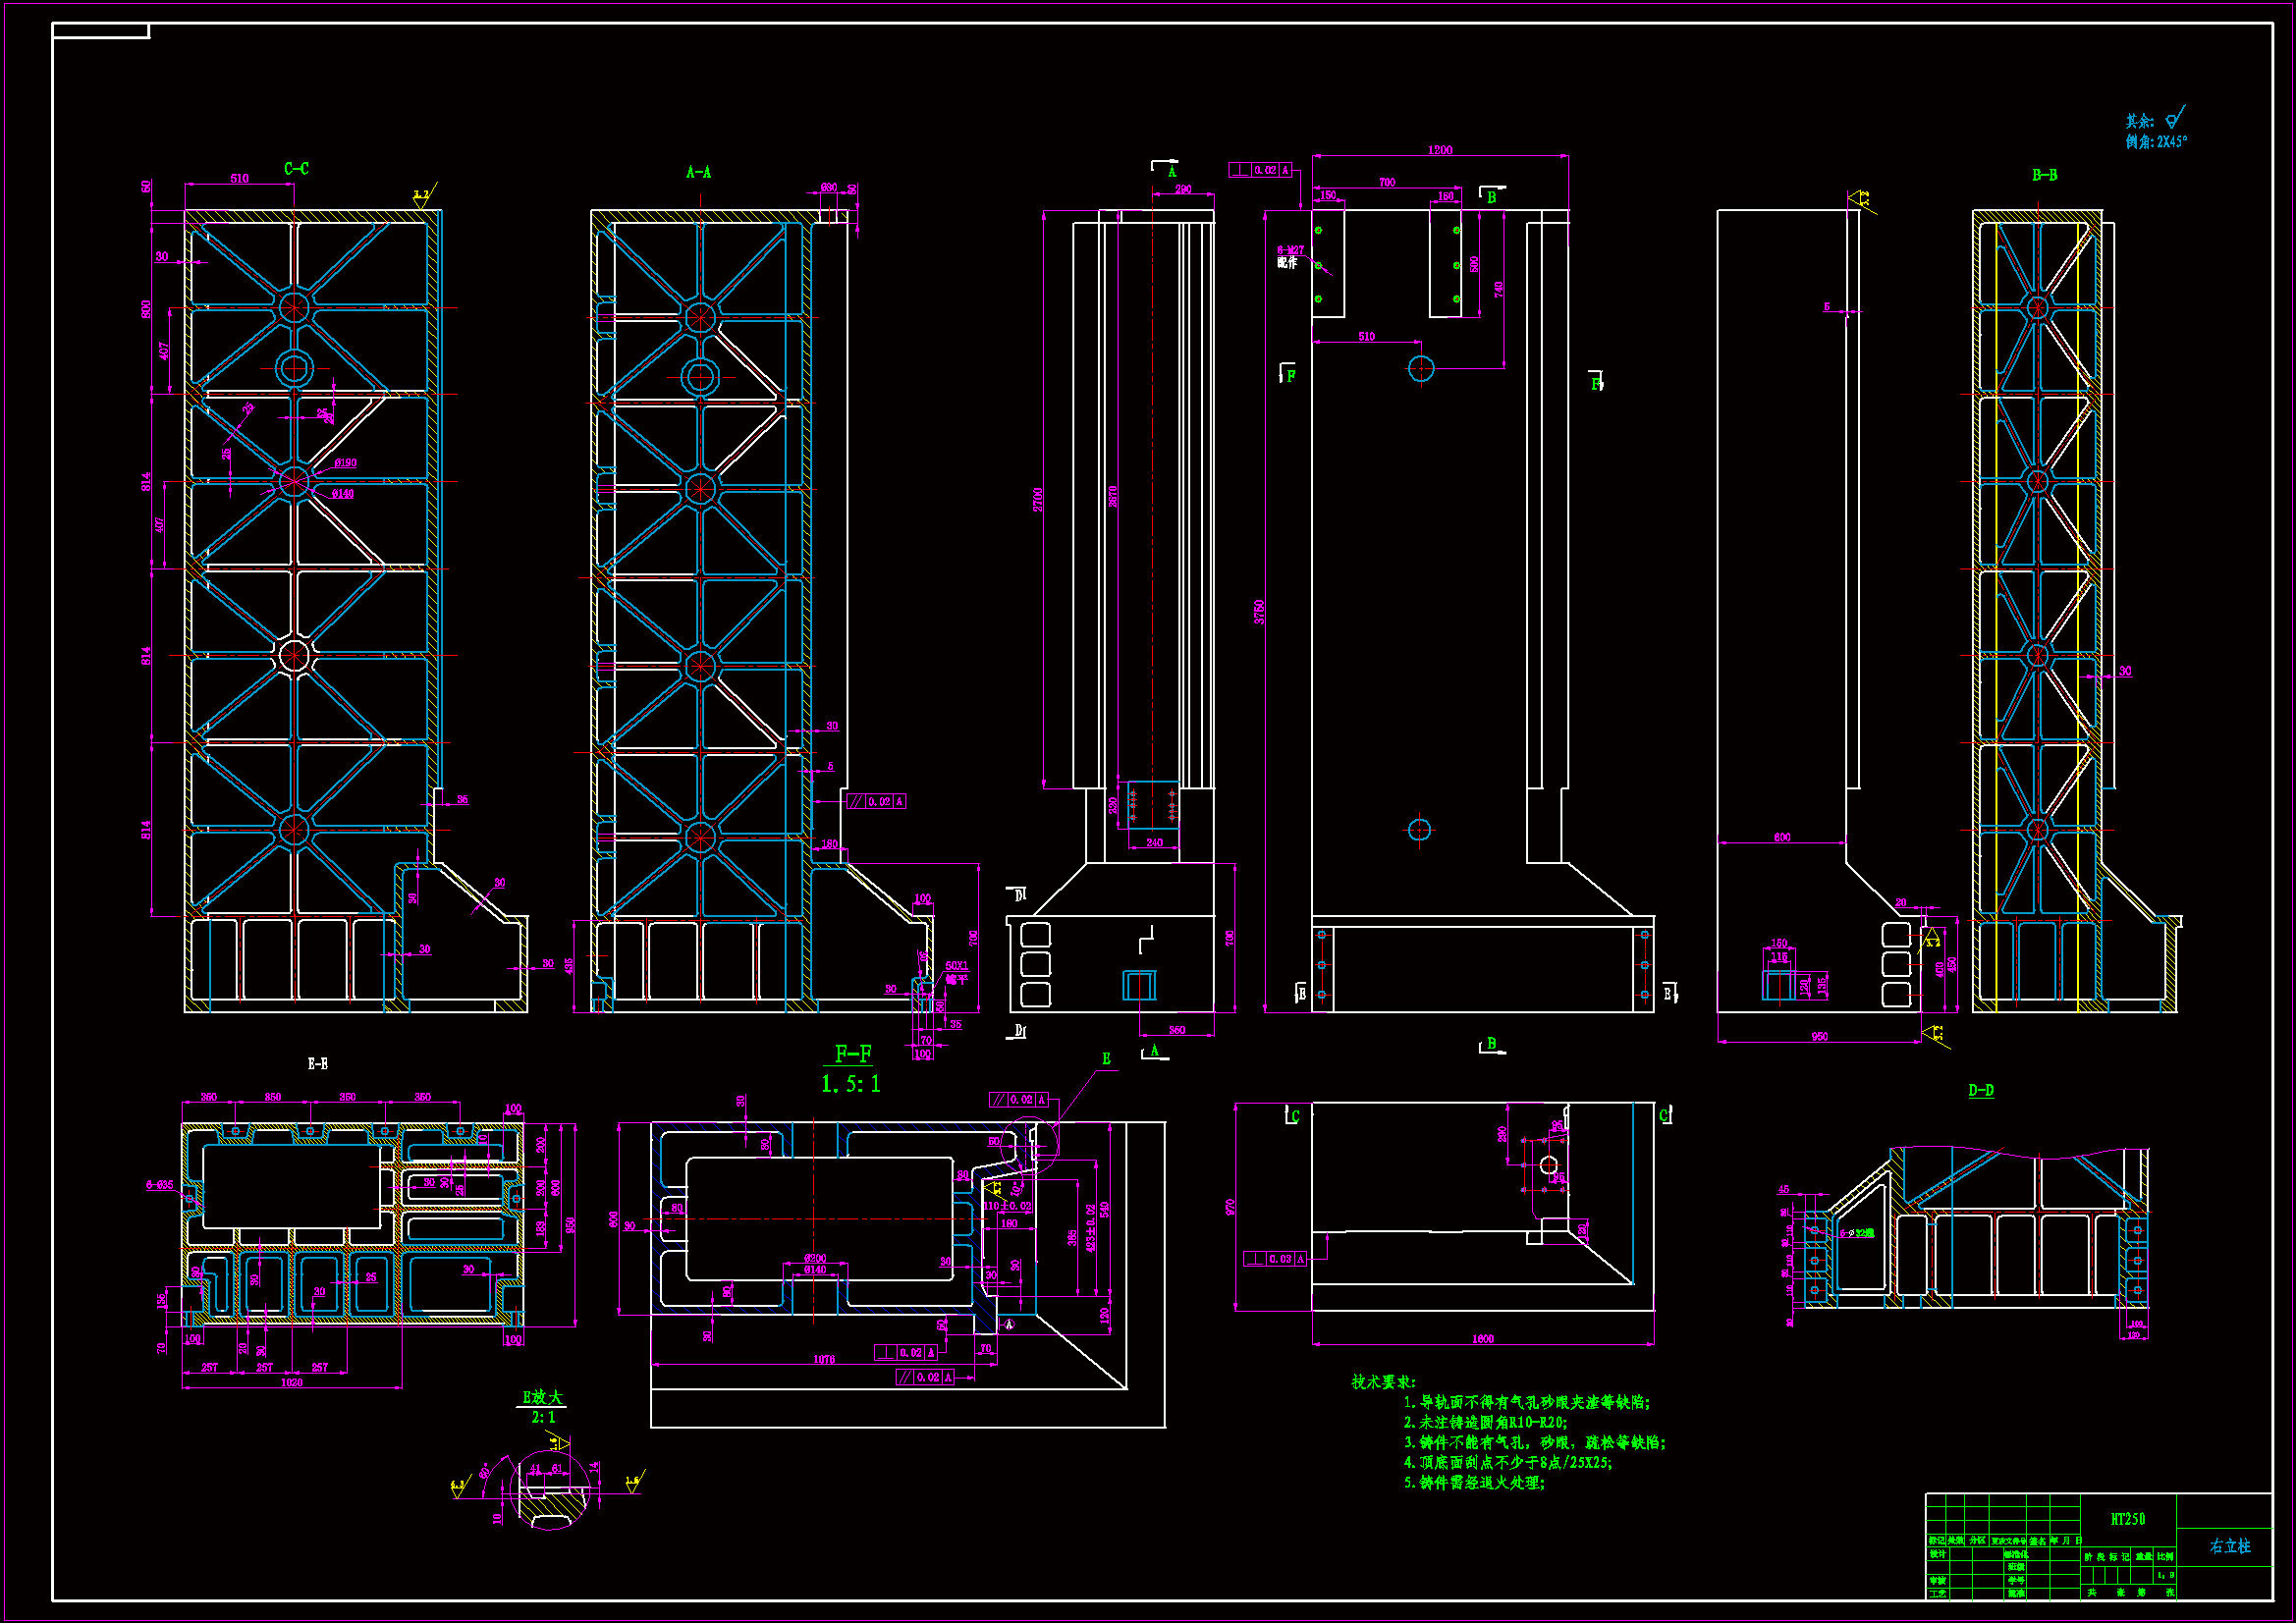
Task: Select the E-E section label text
Action: (x=317, y=1064)
